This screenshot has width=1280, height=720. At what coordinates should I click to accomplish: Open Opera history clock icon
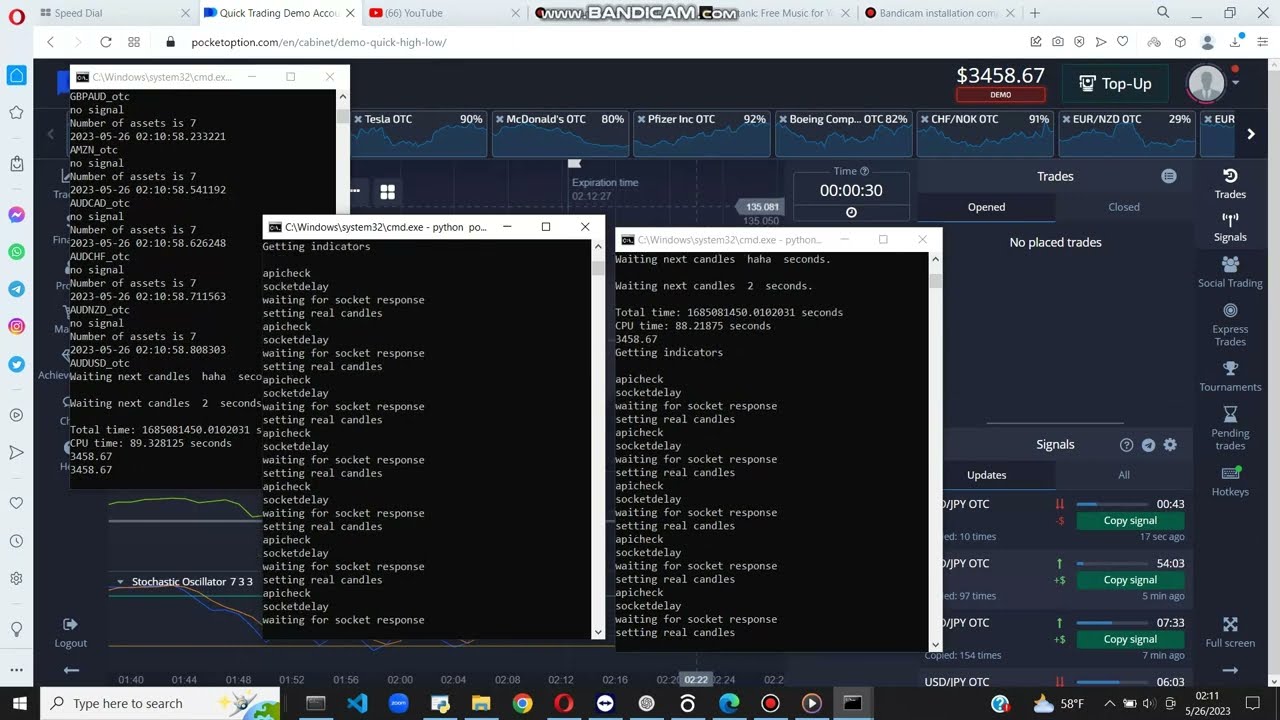(x=16, y=541)
